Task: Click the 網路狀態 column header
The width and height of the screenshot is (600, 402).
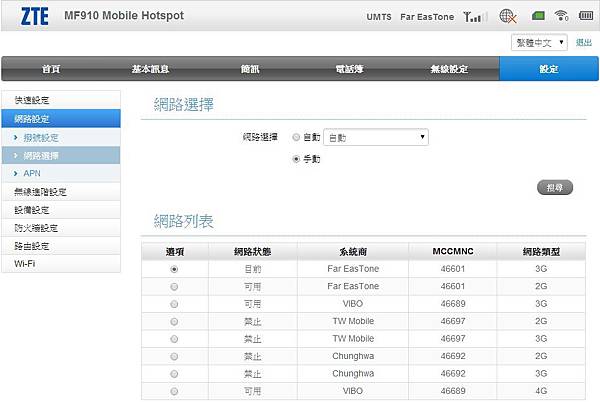Action: [253, 251]
